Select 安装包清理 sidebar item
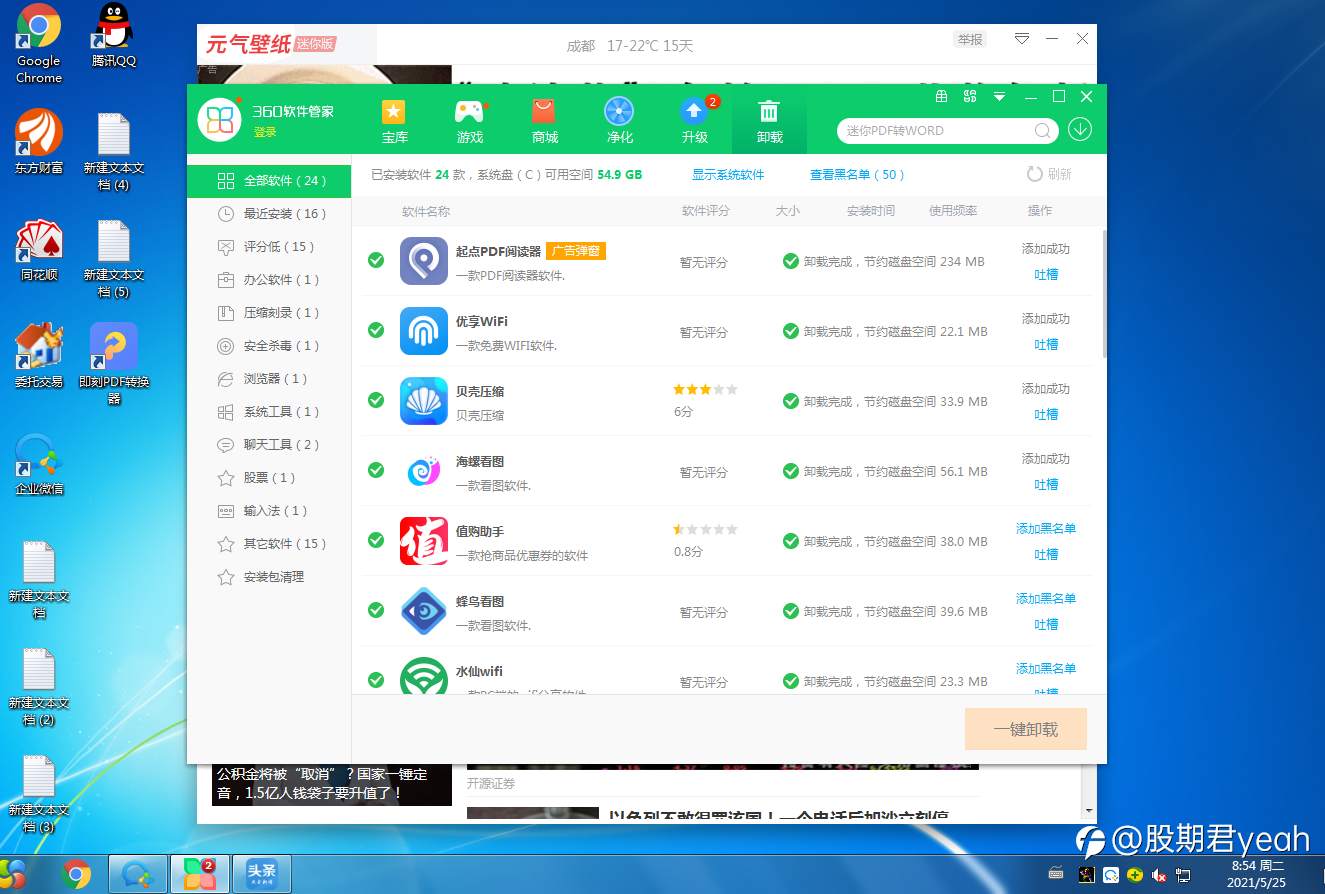Viewport: 1325px width, 894px height. [x=269, y=577]
